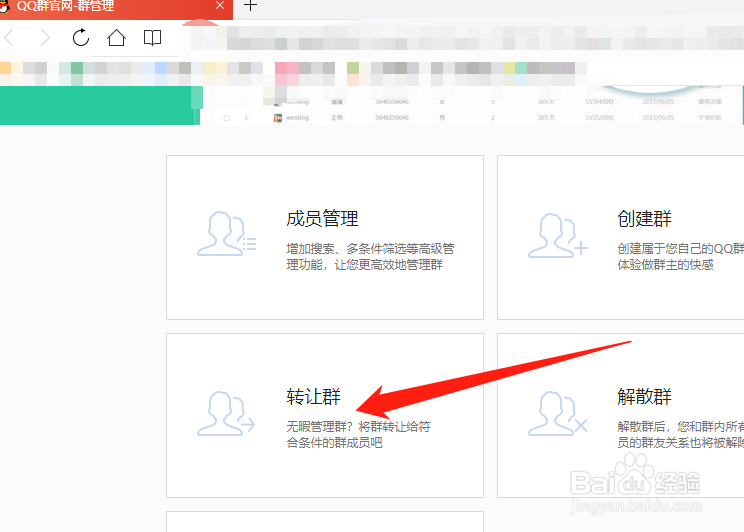
Task: Click the 成员管理 members list icon
Action: 226,234
